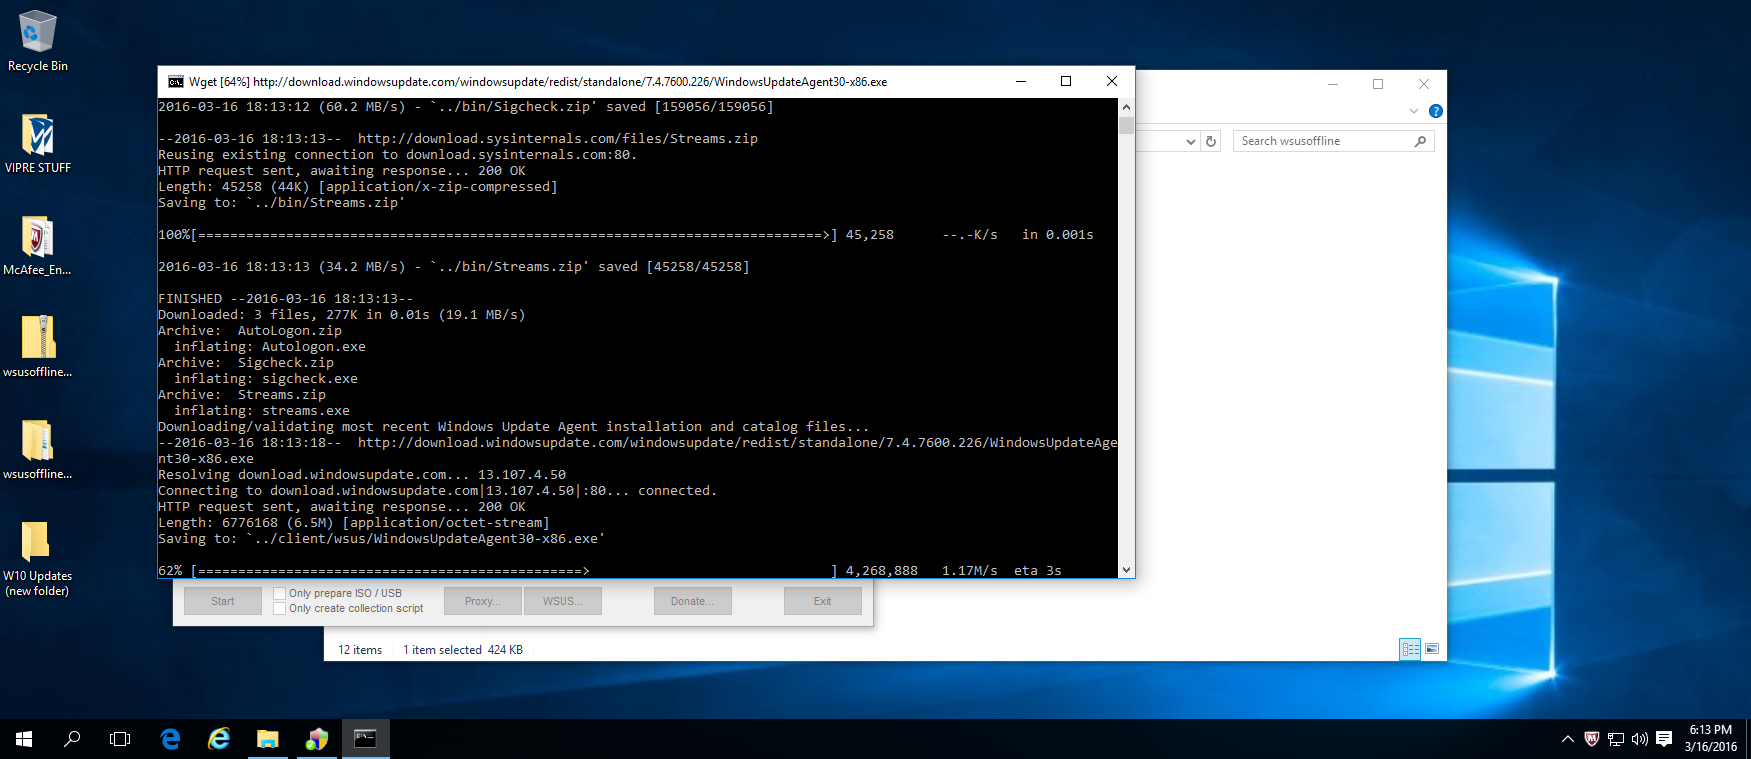Select the McAfee_En... desktop icon
Image resolution: width=1751 pixels, height=759 pixels.
point(38,246)
